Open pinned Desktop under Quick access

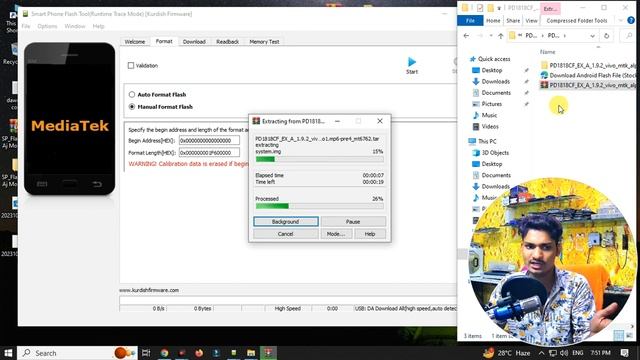click(x=492, y=70)
